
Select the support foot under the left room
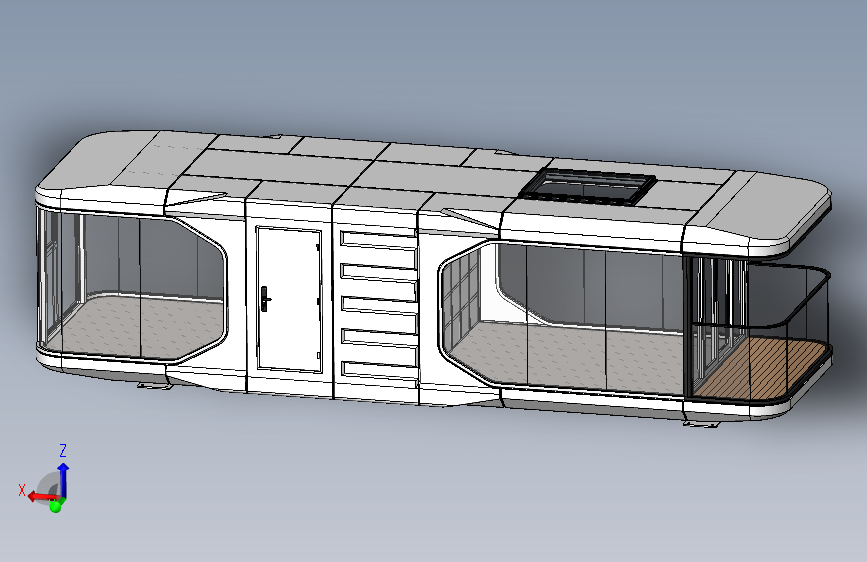point(154,385)
